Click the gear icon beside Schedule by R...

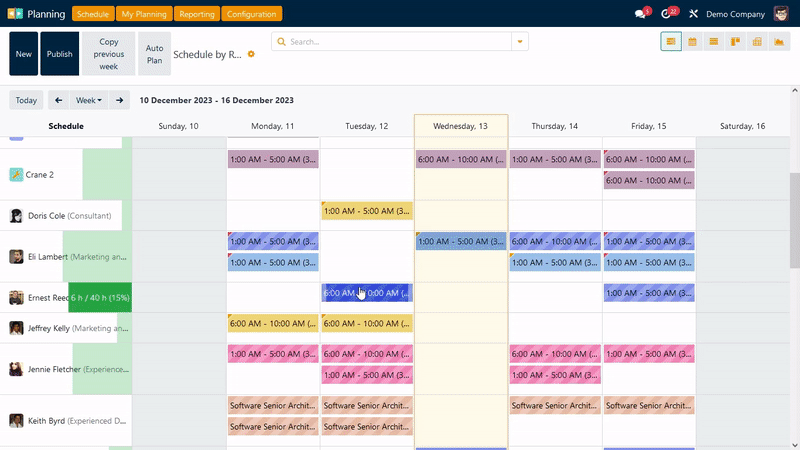click(251, 54)
